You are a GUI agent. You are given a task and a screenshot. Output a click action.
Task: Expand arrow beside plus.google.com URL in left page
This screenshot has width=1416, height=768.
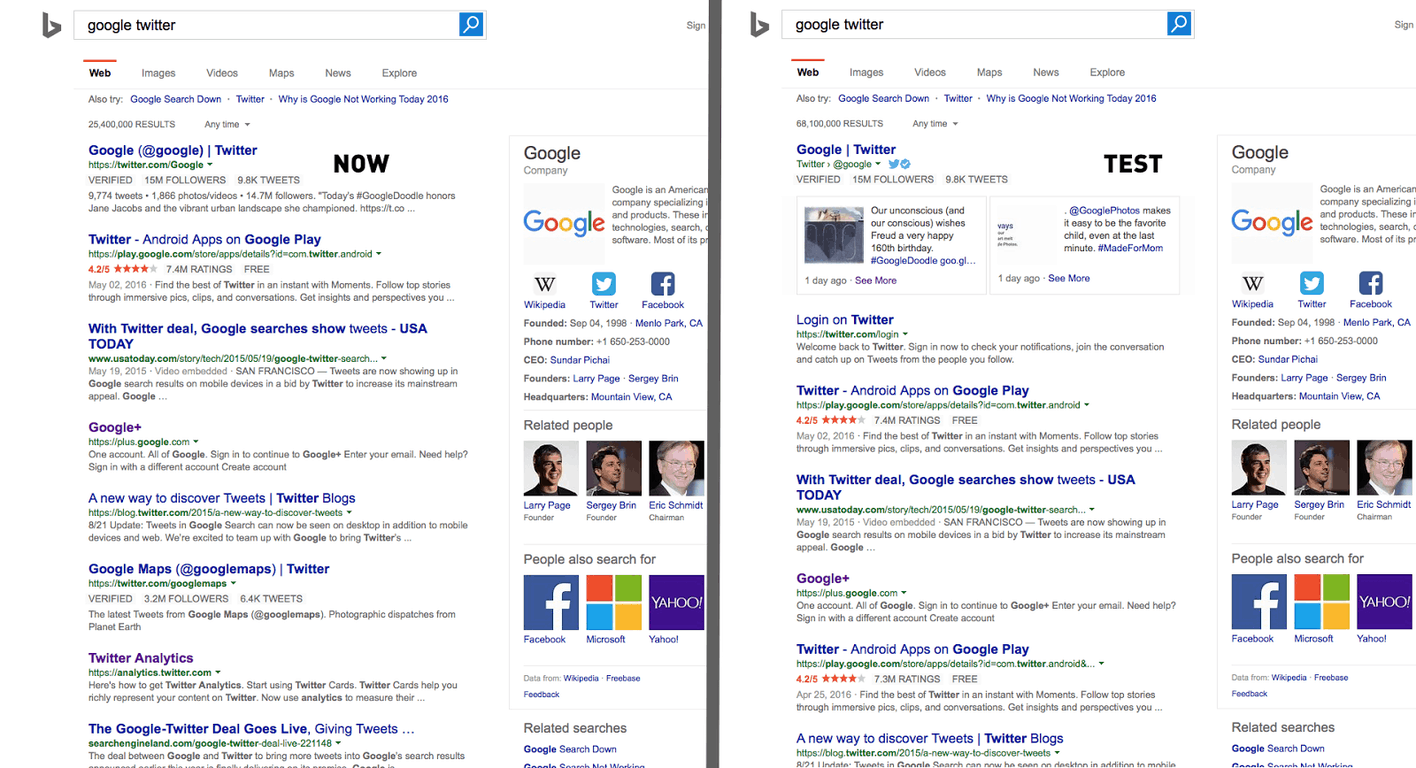(196, 442)
